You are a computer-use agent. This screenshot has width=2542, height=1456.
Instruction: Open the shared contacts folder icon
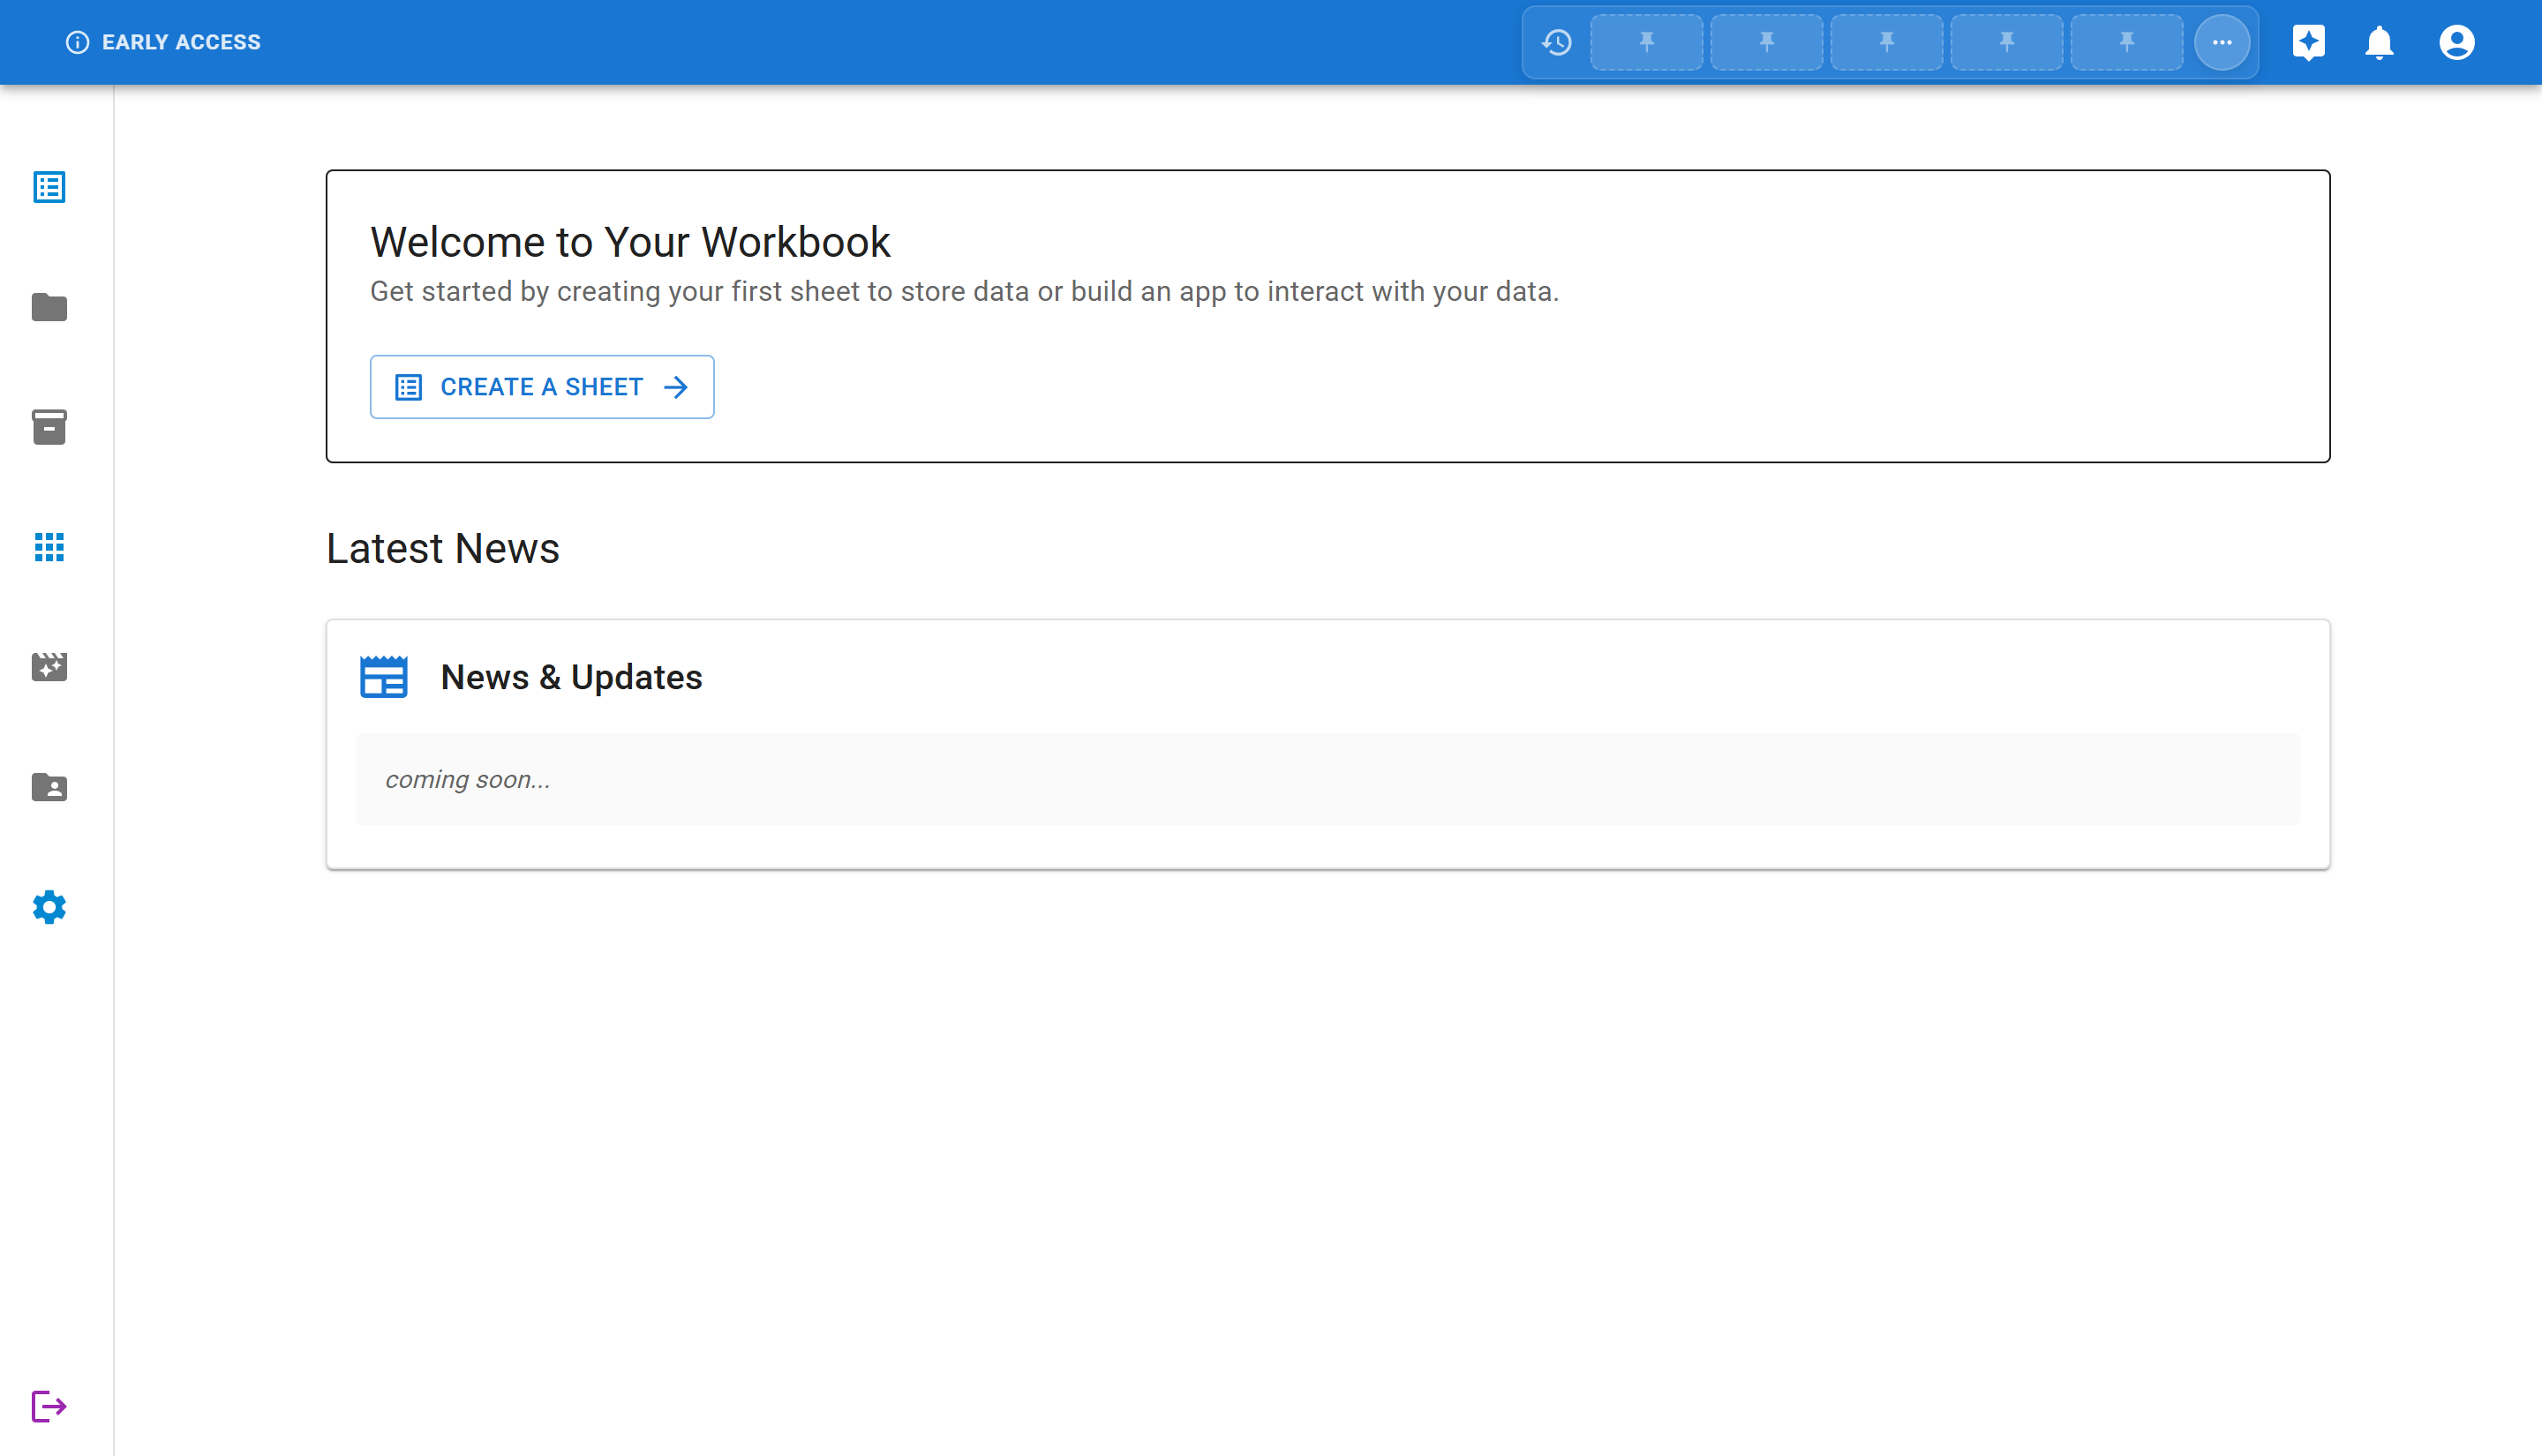(x=48, y=788)
